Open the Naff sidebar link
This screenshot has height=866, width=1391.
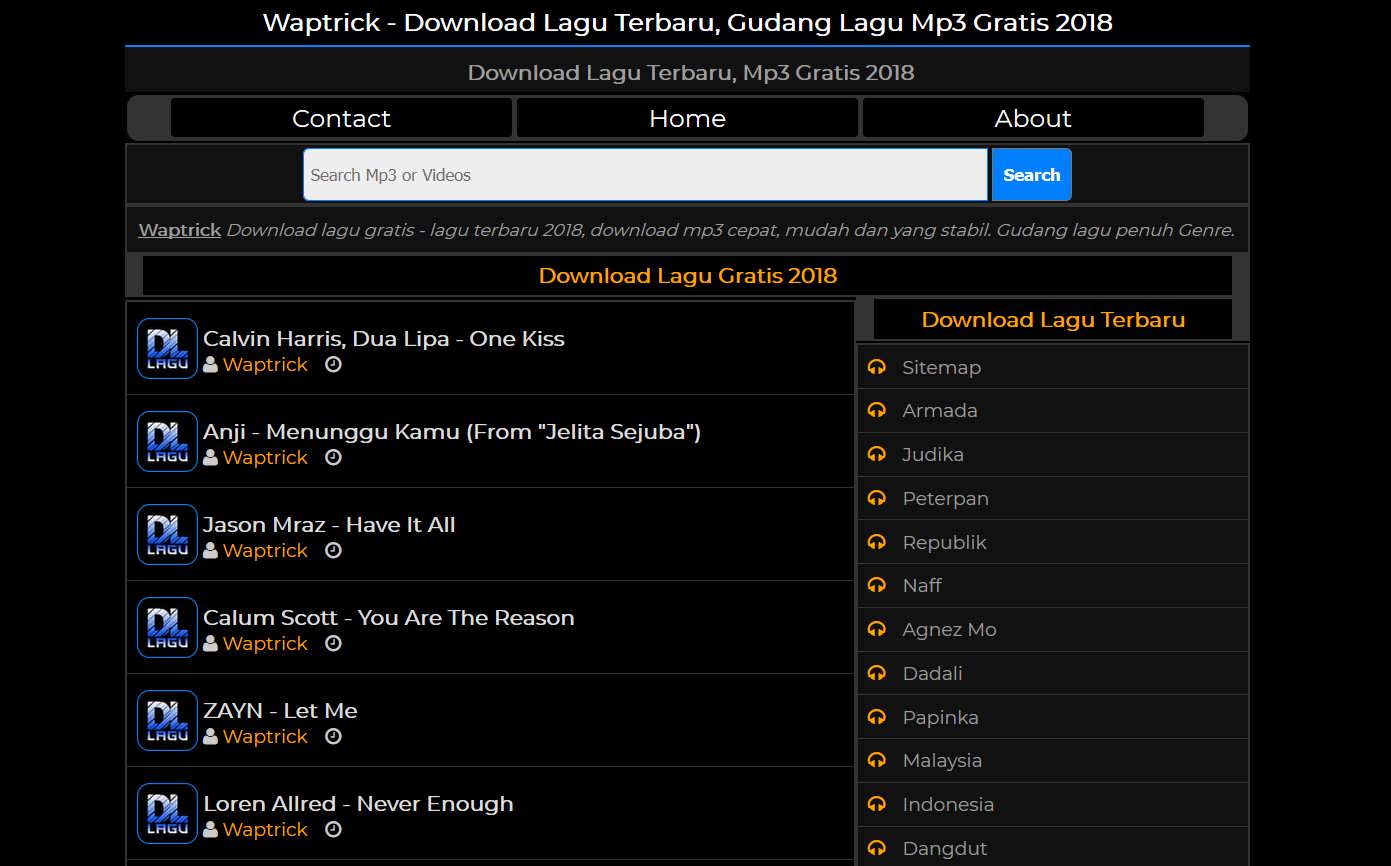click(922, 585)
